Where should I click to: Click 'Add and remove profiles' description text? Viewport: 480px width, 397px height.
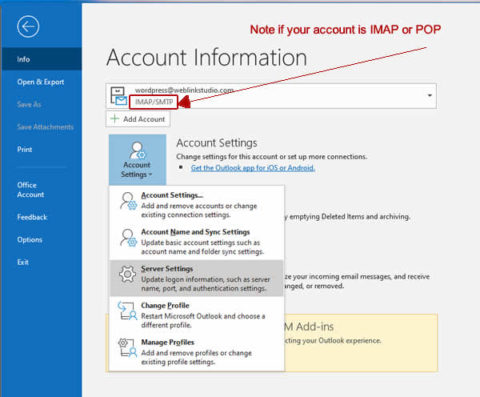196,357
